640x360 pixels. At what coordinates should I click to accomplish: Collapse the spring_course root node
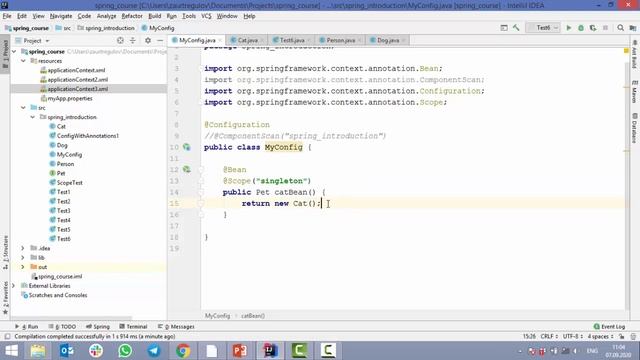coord(14,51)
